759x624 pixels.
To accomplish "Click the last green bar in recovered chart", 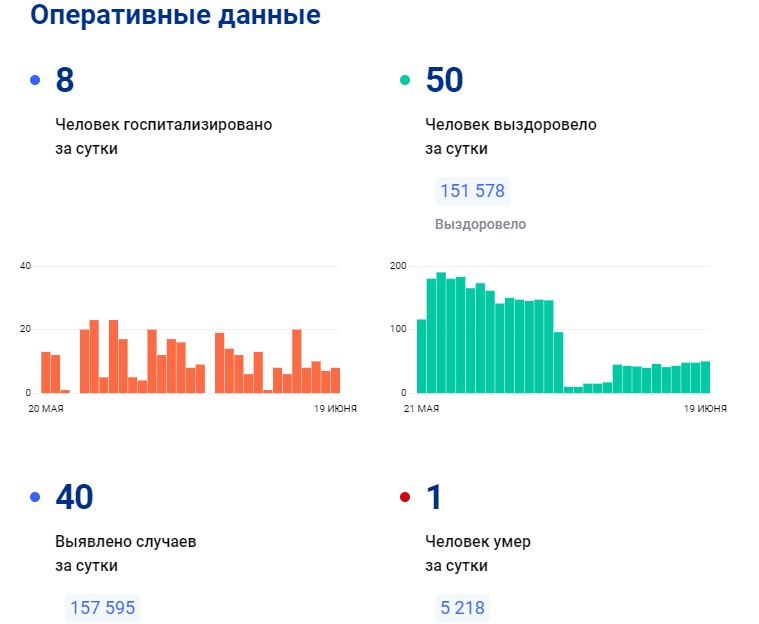I will click(x=705, y=377).
